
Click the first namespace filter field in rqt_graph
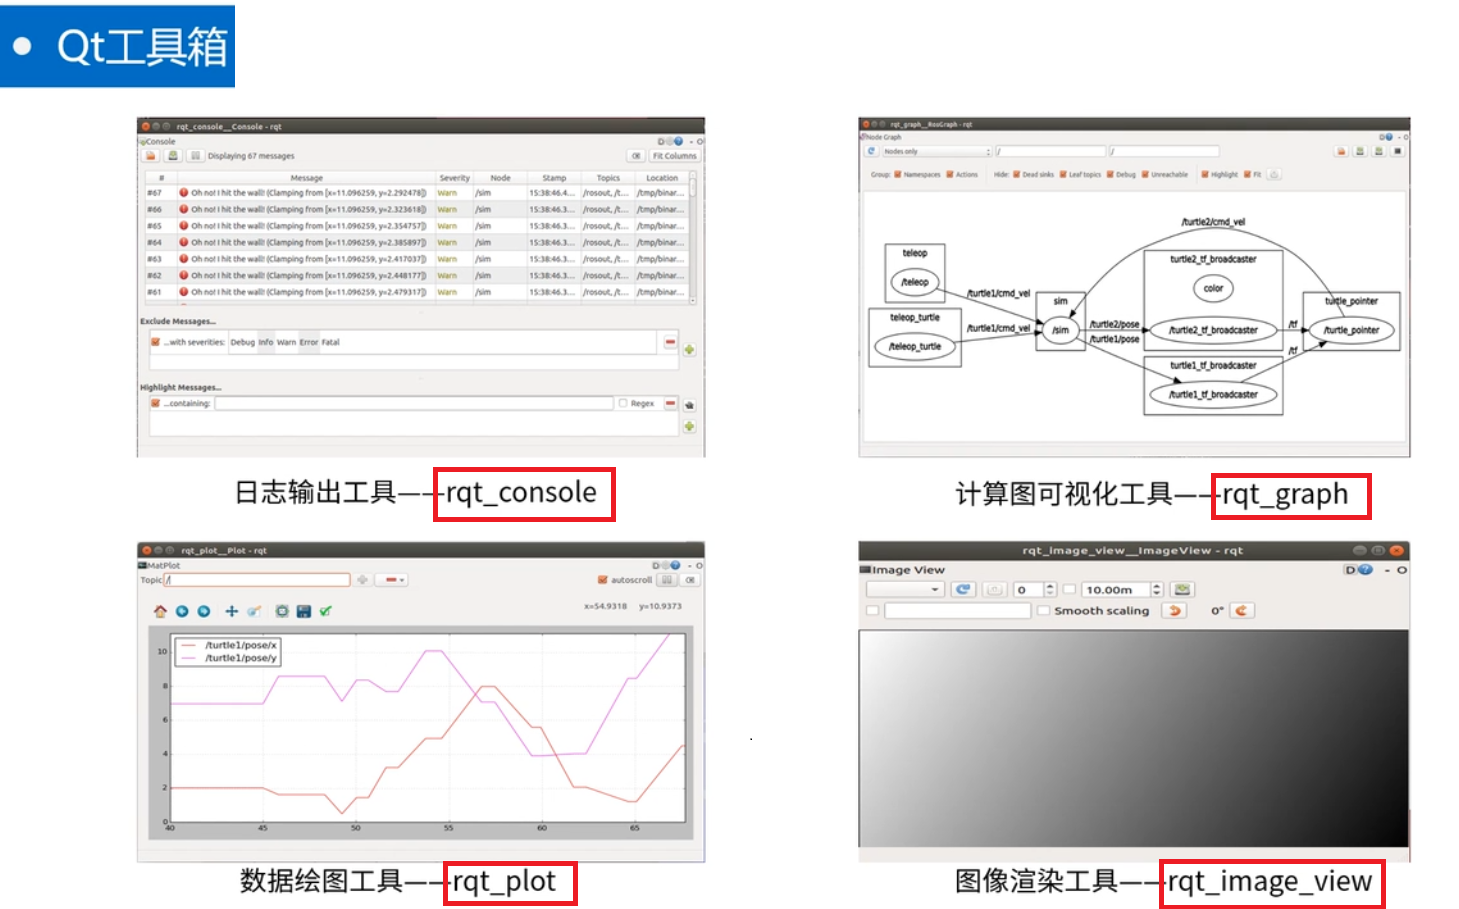[x=1050, y=151]
